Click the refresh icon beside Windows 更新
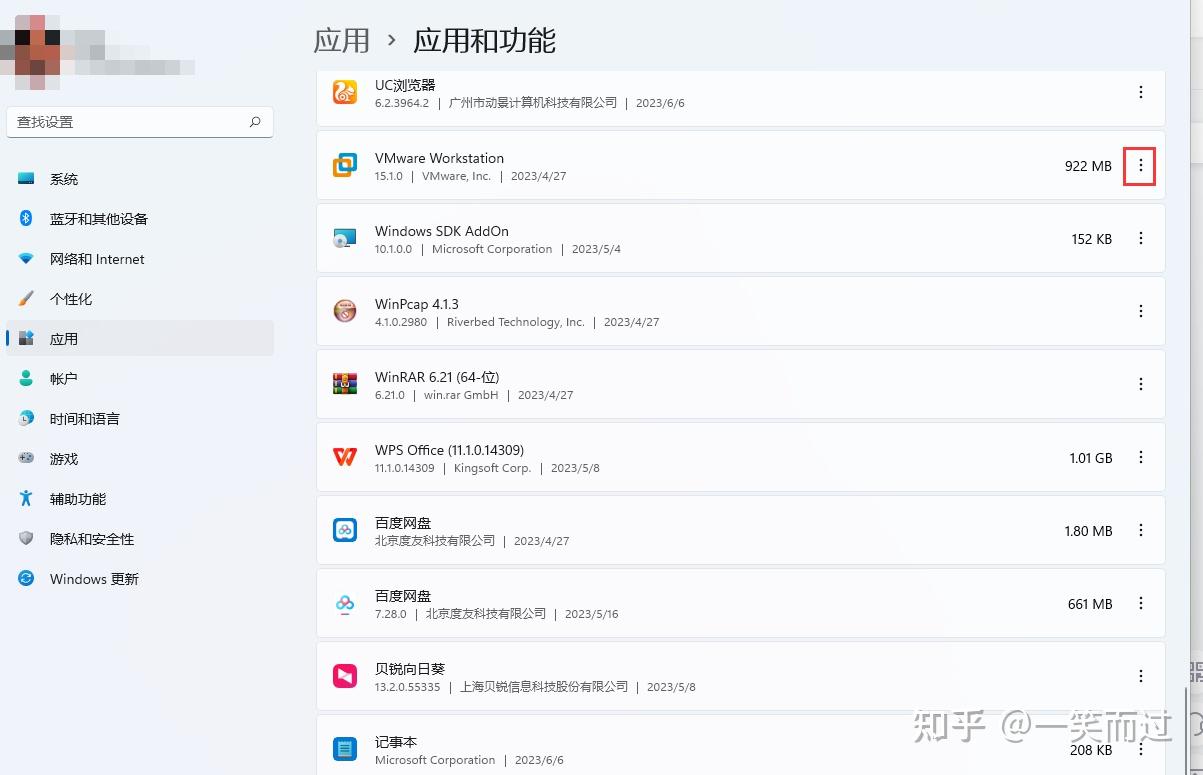The width and height of the screenshot is (1203, 775). (x=25, y=579)
